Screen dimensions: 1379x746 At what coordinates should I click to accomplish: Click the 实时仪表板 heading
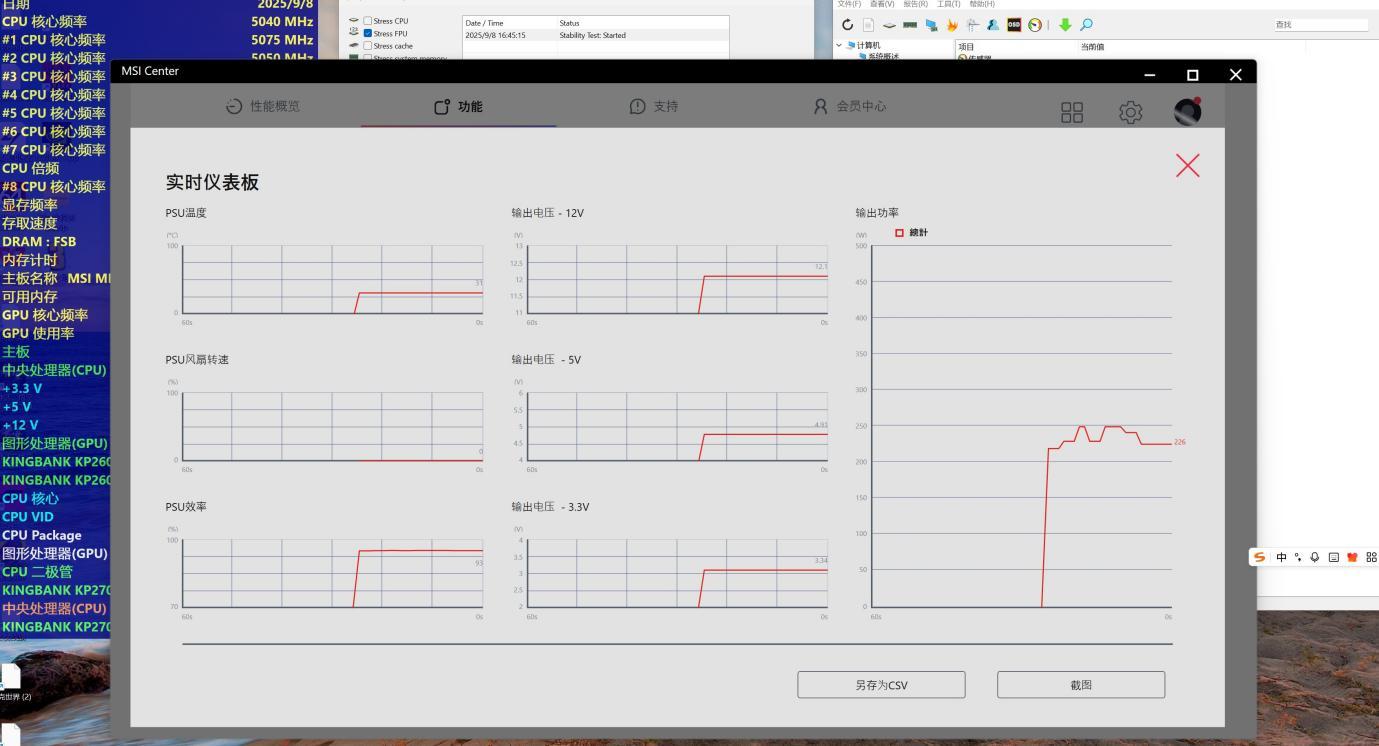click(212, 182)
